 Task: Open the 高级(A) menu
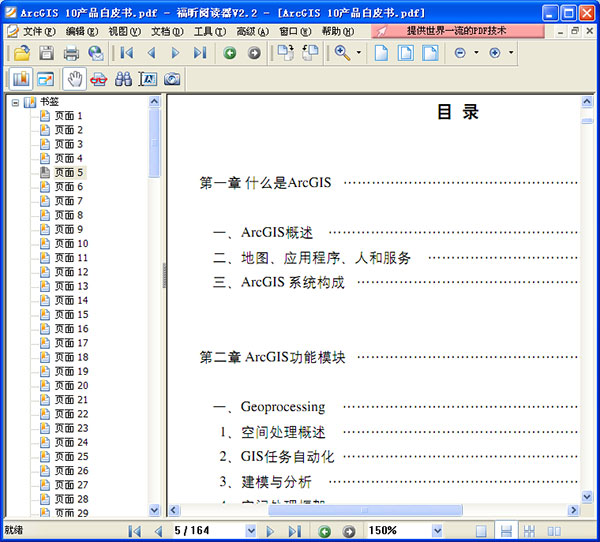point(253,31)
